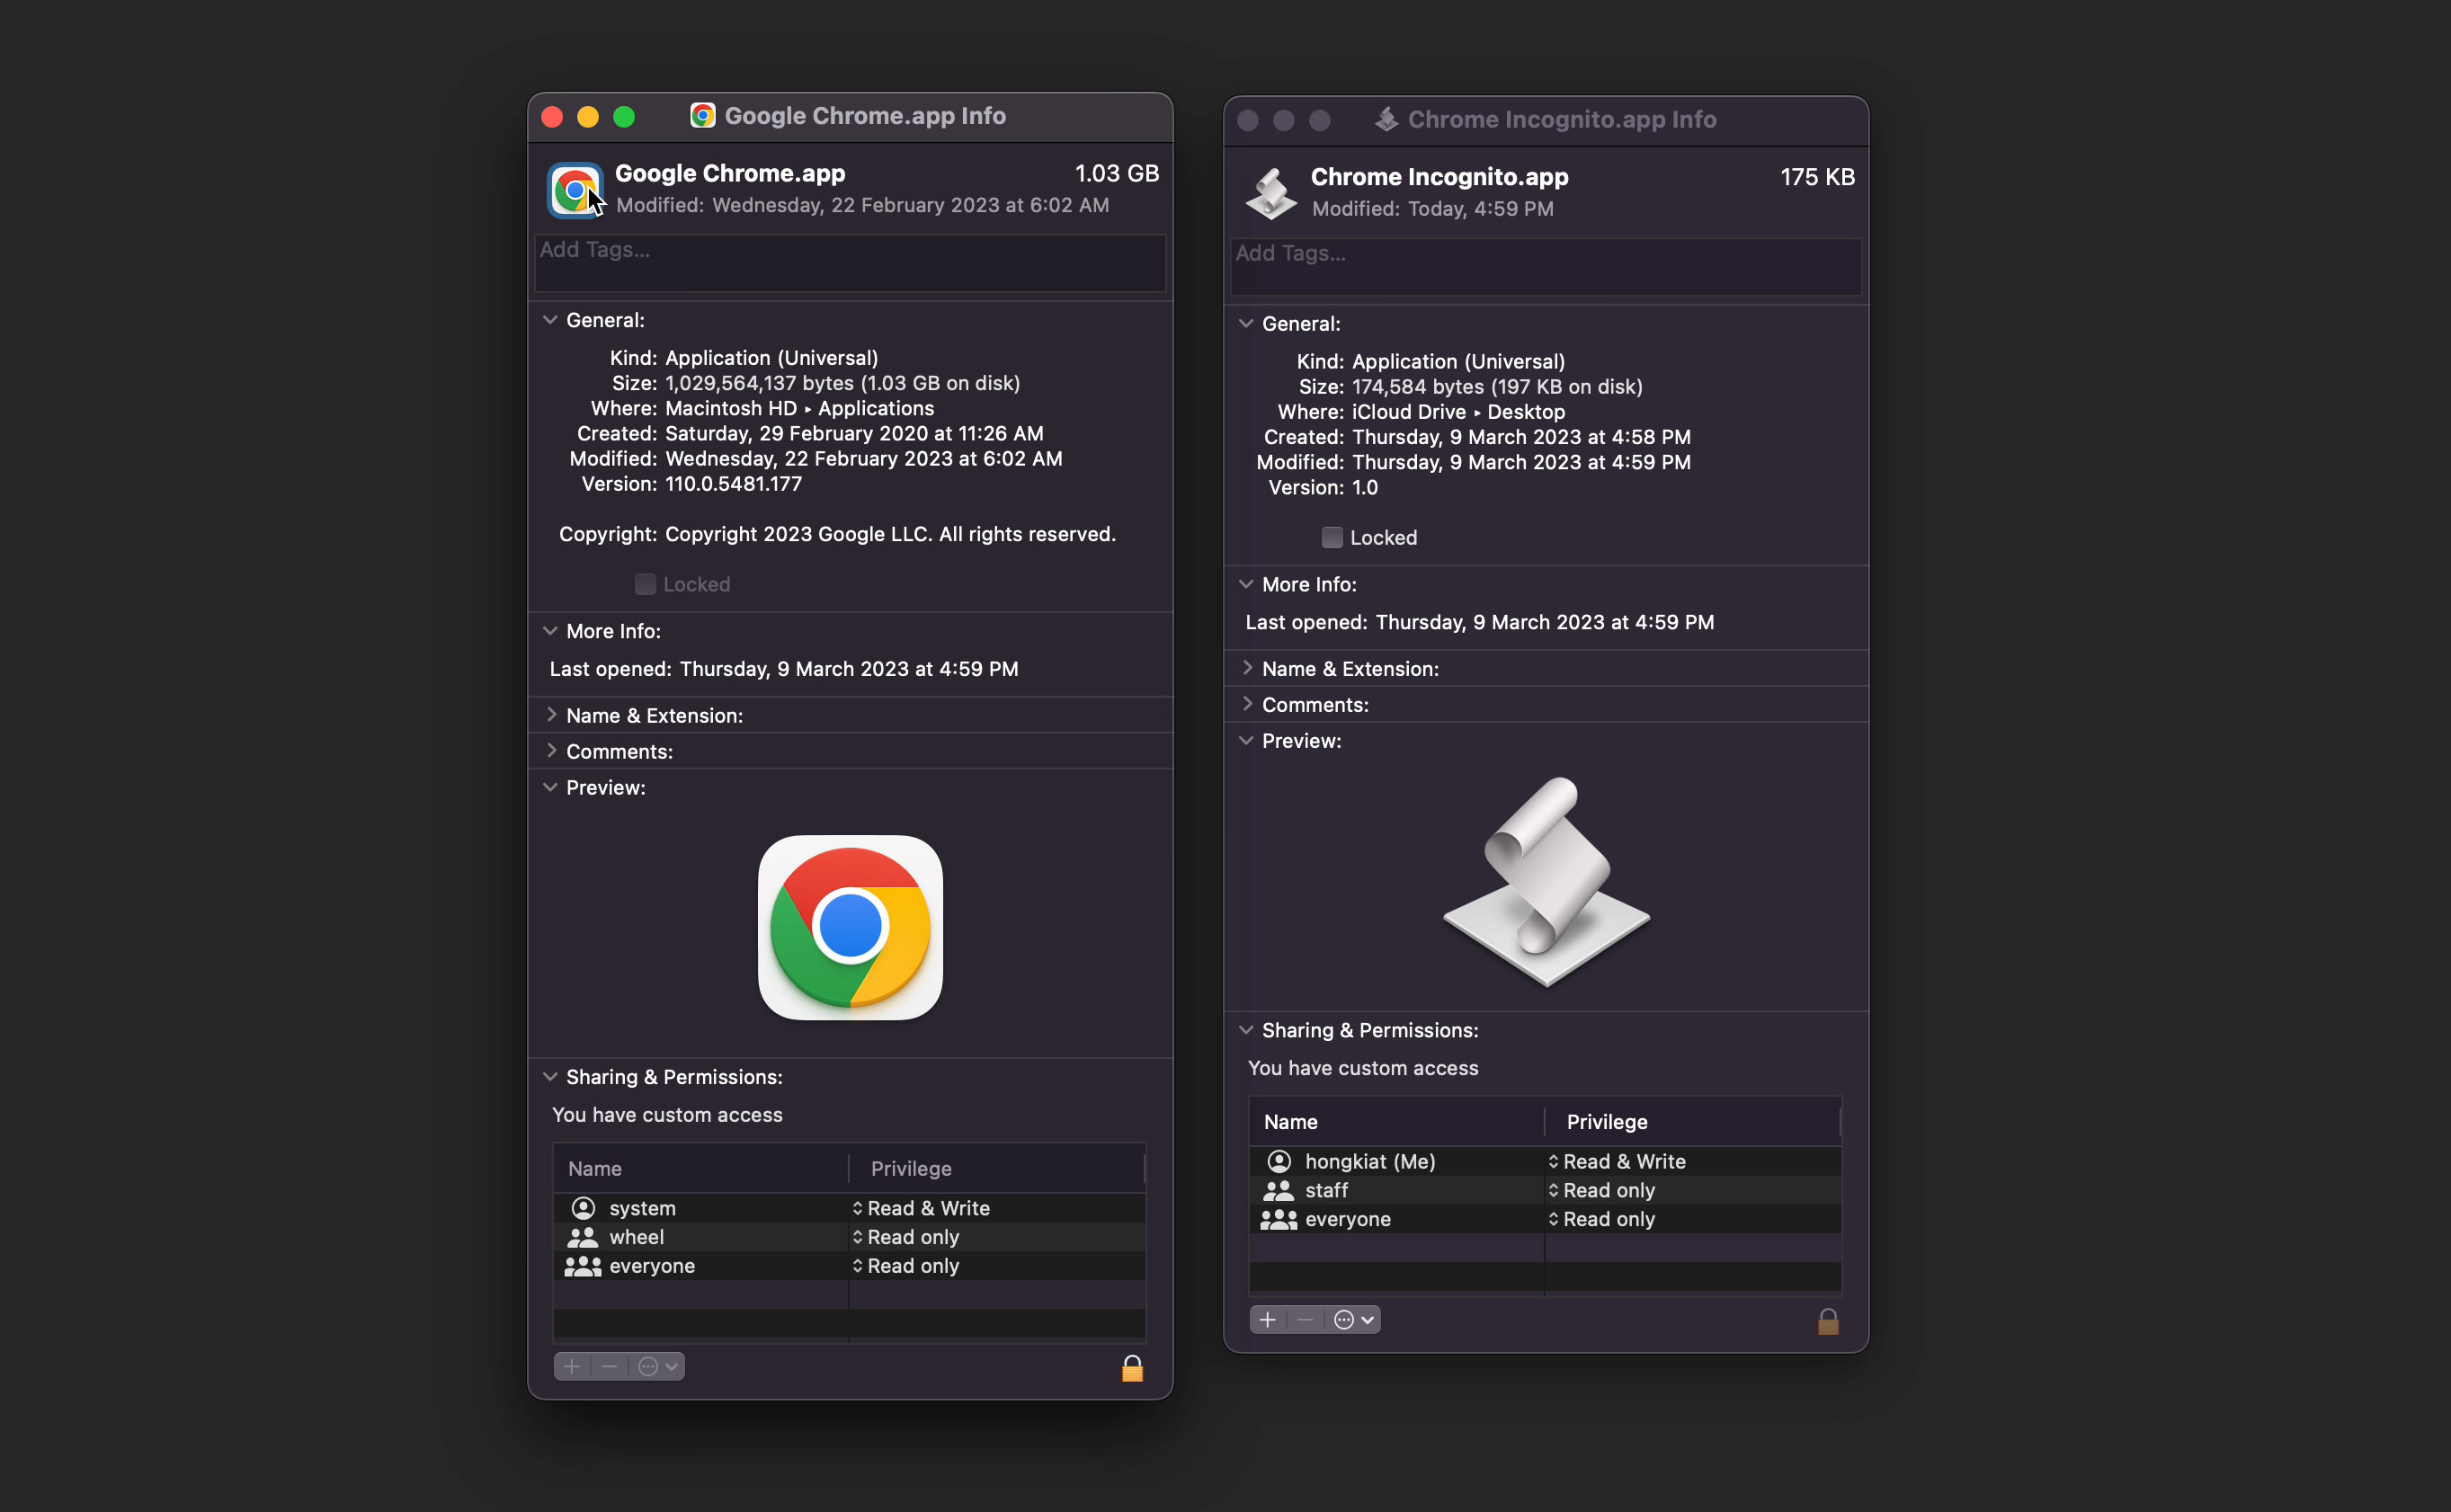Collapse More Info in Chrome Incognito Info
The image size is (2451, 1512).
pos(1246,584)
